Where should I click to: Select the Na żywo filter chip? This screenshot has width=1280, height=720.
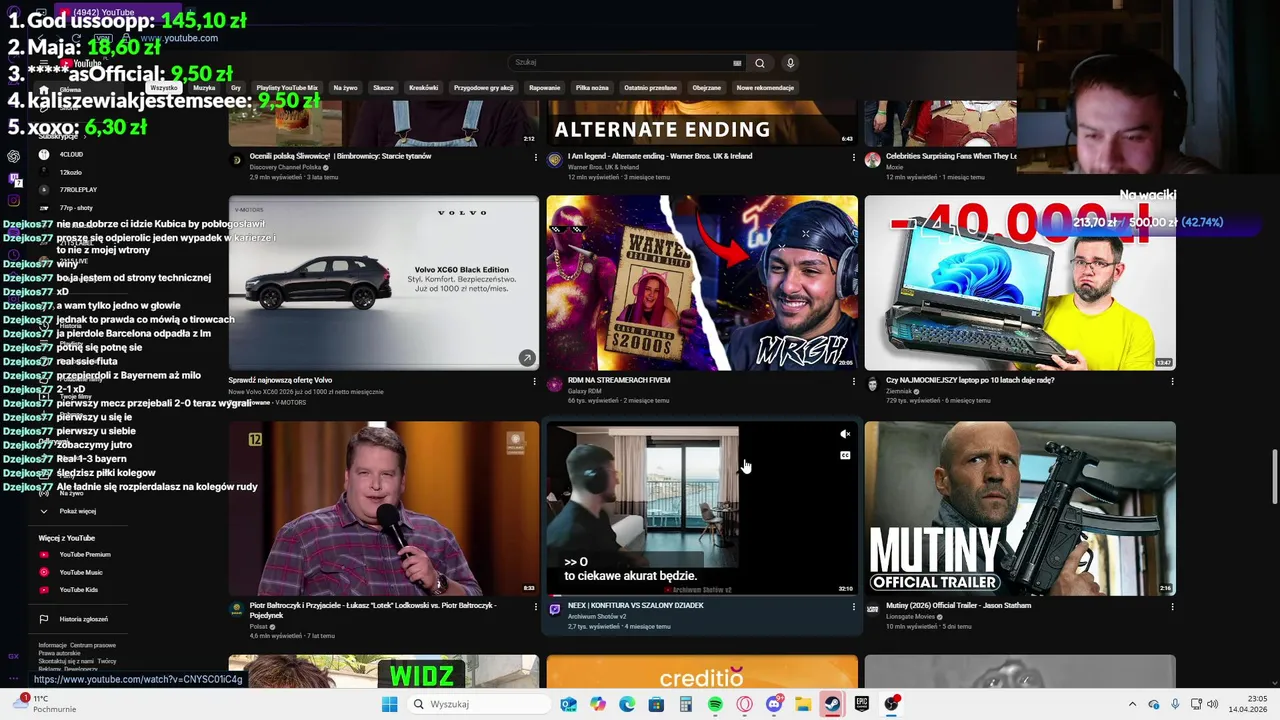tap(345, 88)
